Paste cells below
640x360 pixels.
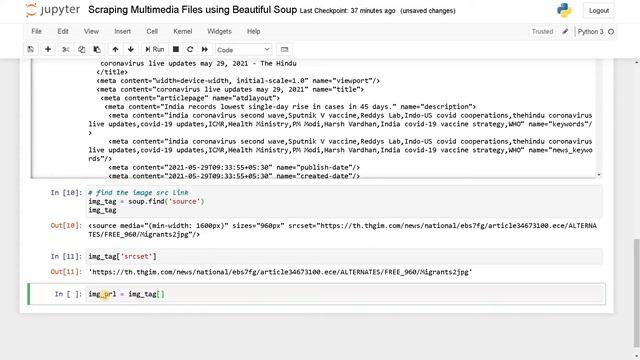[x=97, y=49]
